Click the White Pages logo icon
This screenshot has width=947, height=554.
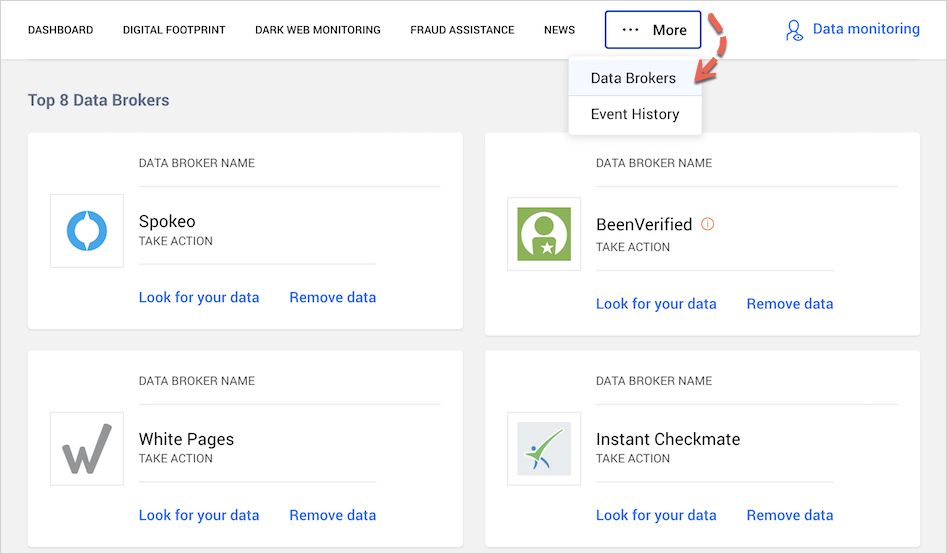coord(87,449)
